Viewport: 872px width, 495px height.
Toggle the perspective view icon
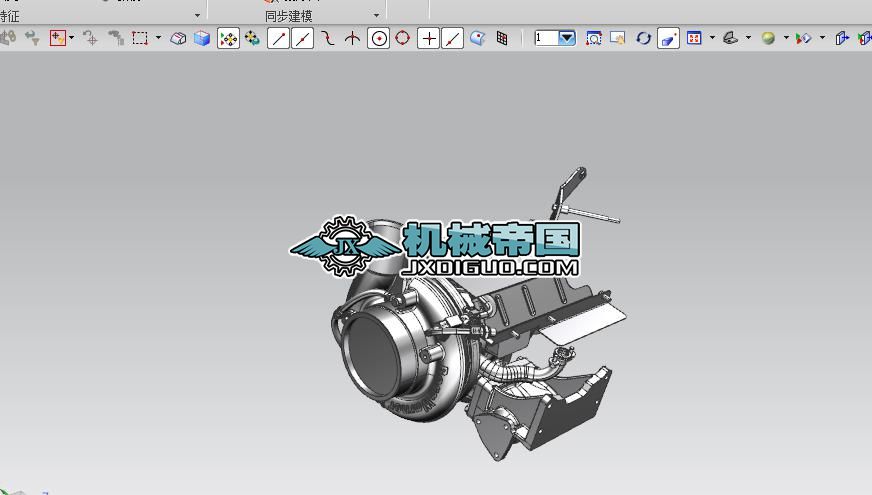[x=668, y=38]
